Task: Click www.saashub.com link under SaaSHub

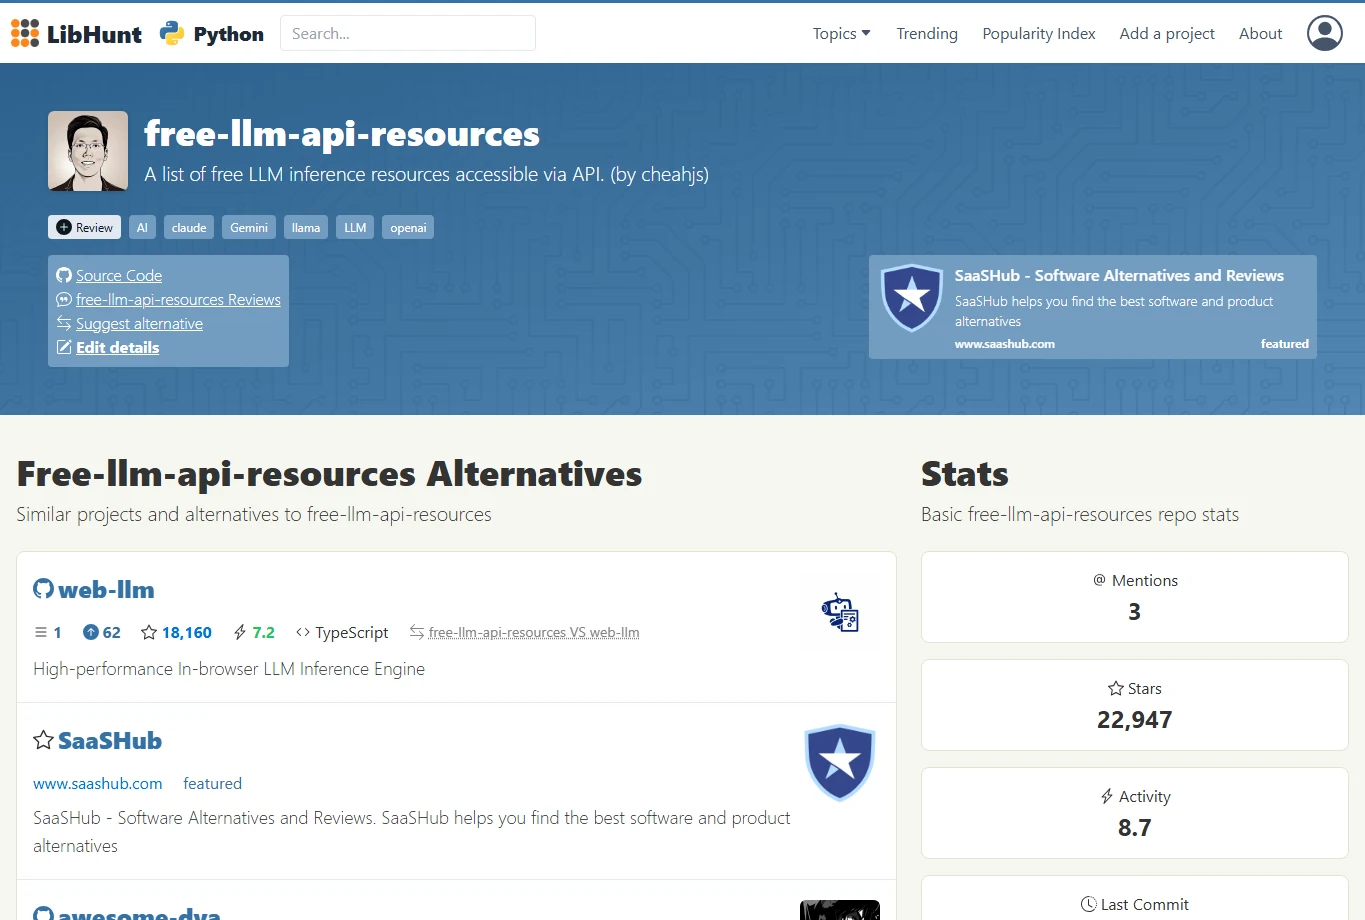Action: tap(97, 783)
